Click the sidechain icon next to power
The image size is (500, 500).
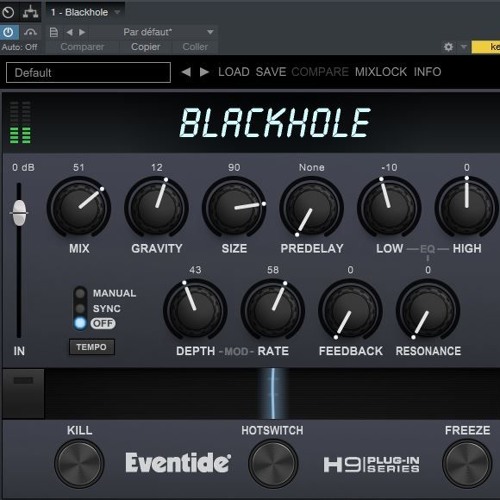[x=30, y=33]
